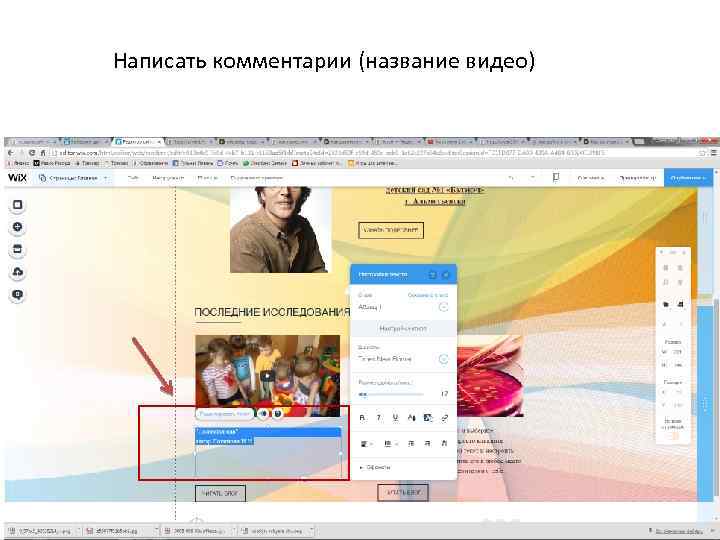
Task: Click the increase indent icon
Action: (428, 444)
